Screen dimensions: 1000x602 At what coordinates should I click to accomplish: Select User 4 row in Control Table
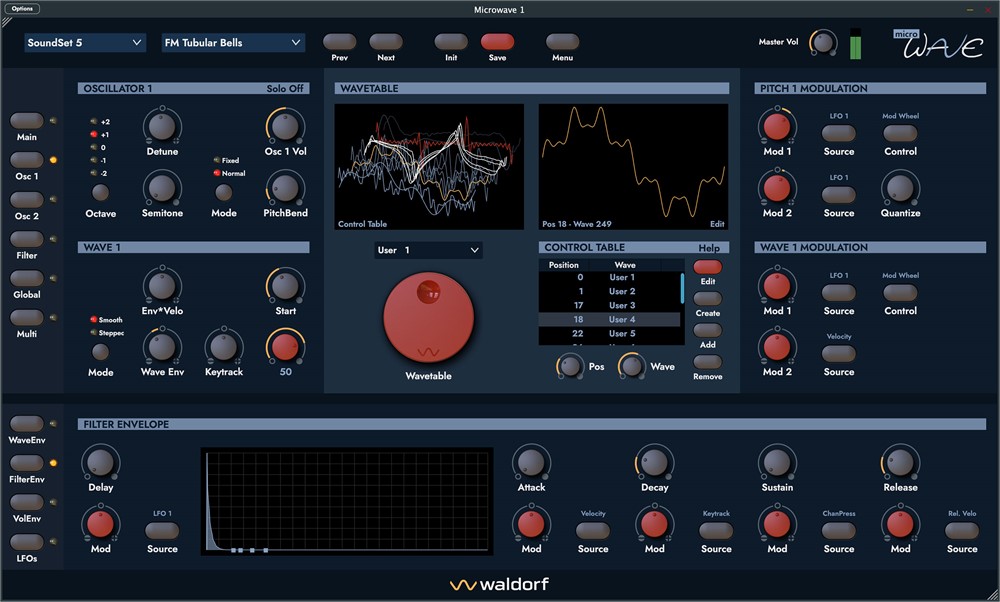pos(608,320)
